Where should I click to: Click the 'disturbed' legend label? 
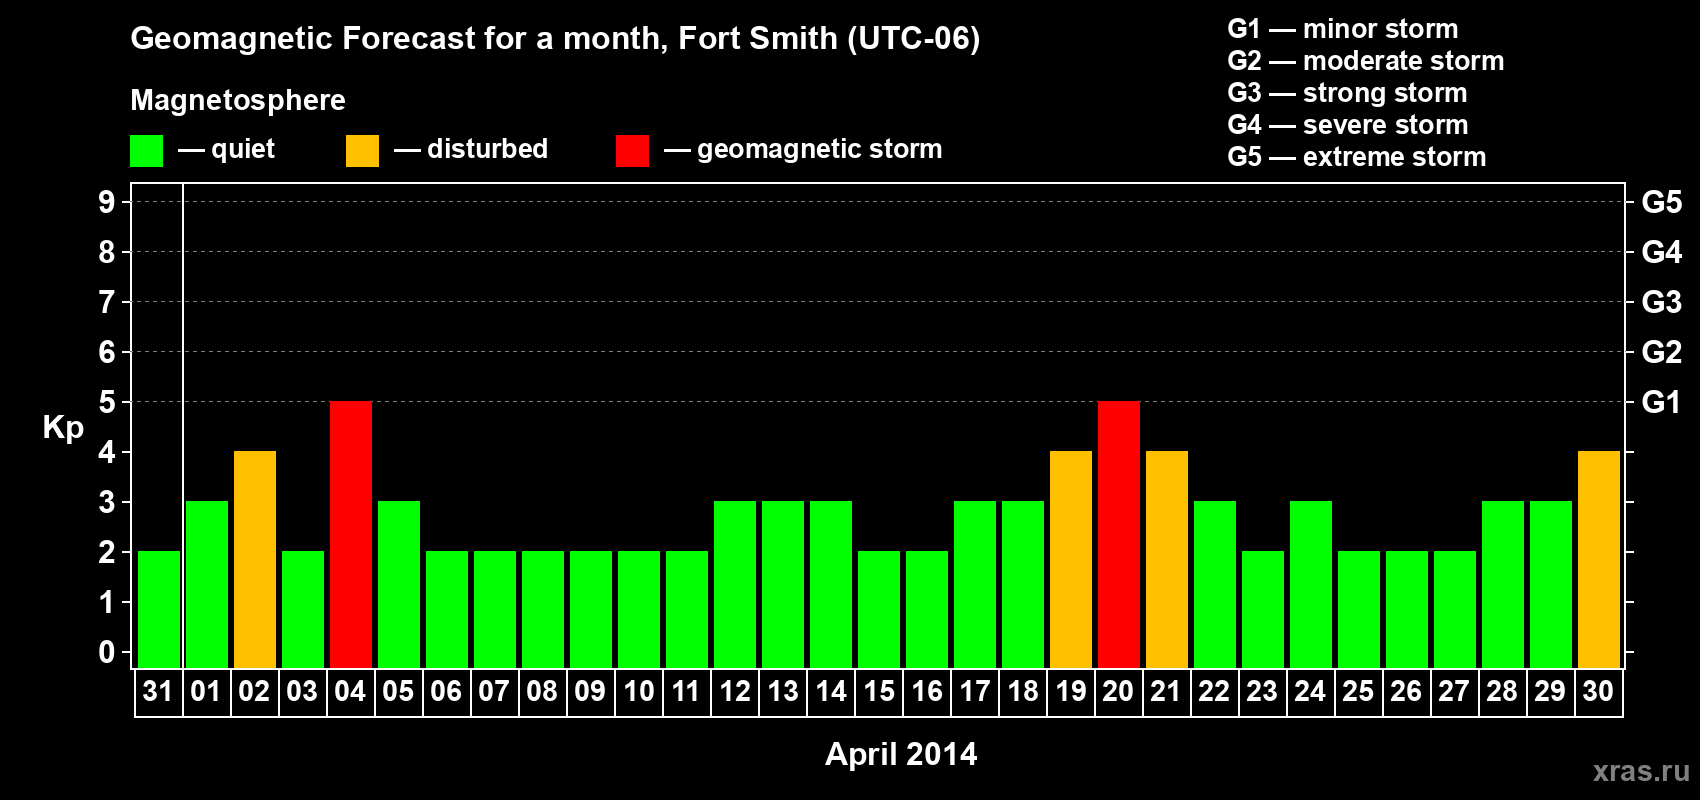coord(487,149)
